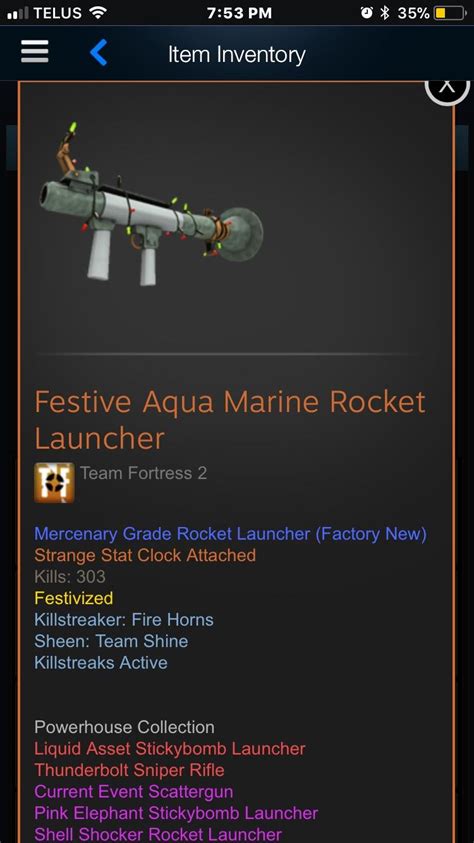474x843 pixels.
Task: Tap the 7:53 PM status bar clock
Action: tap(240, 13)
